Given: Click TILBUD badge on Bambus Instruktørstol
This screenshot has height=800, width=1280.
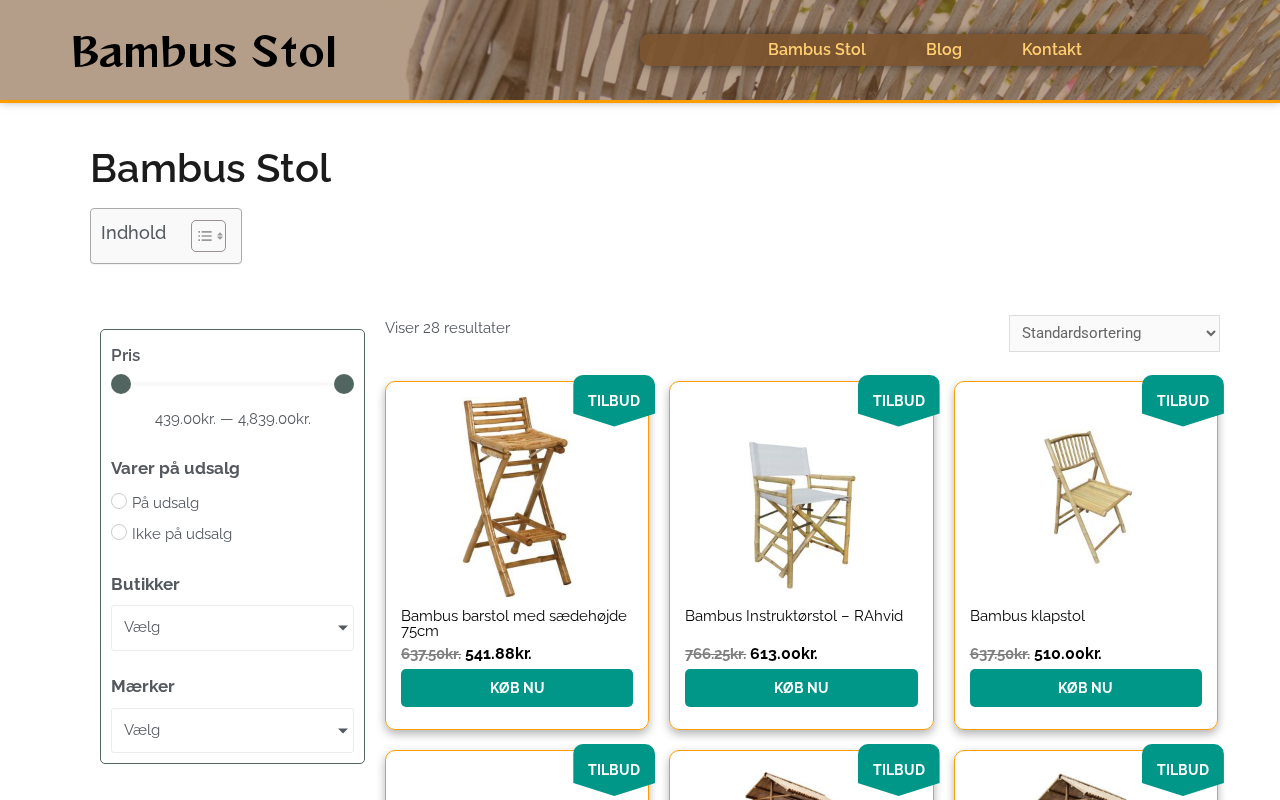Looking at the screenshot, I should click(898, 400).
